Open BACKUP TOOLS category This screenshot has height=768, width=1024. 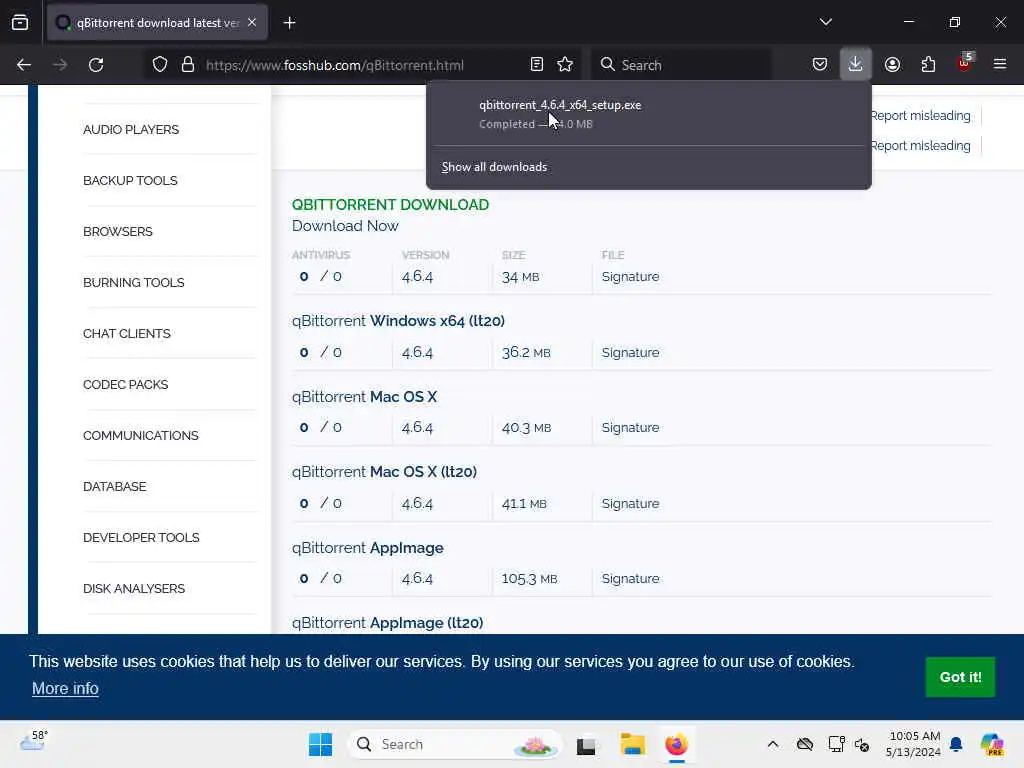pos(130,180)
